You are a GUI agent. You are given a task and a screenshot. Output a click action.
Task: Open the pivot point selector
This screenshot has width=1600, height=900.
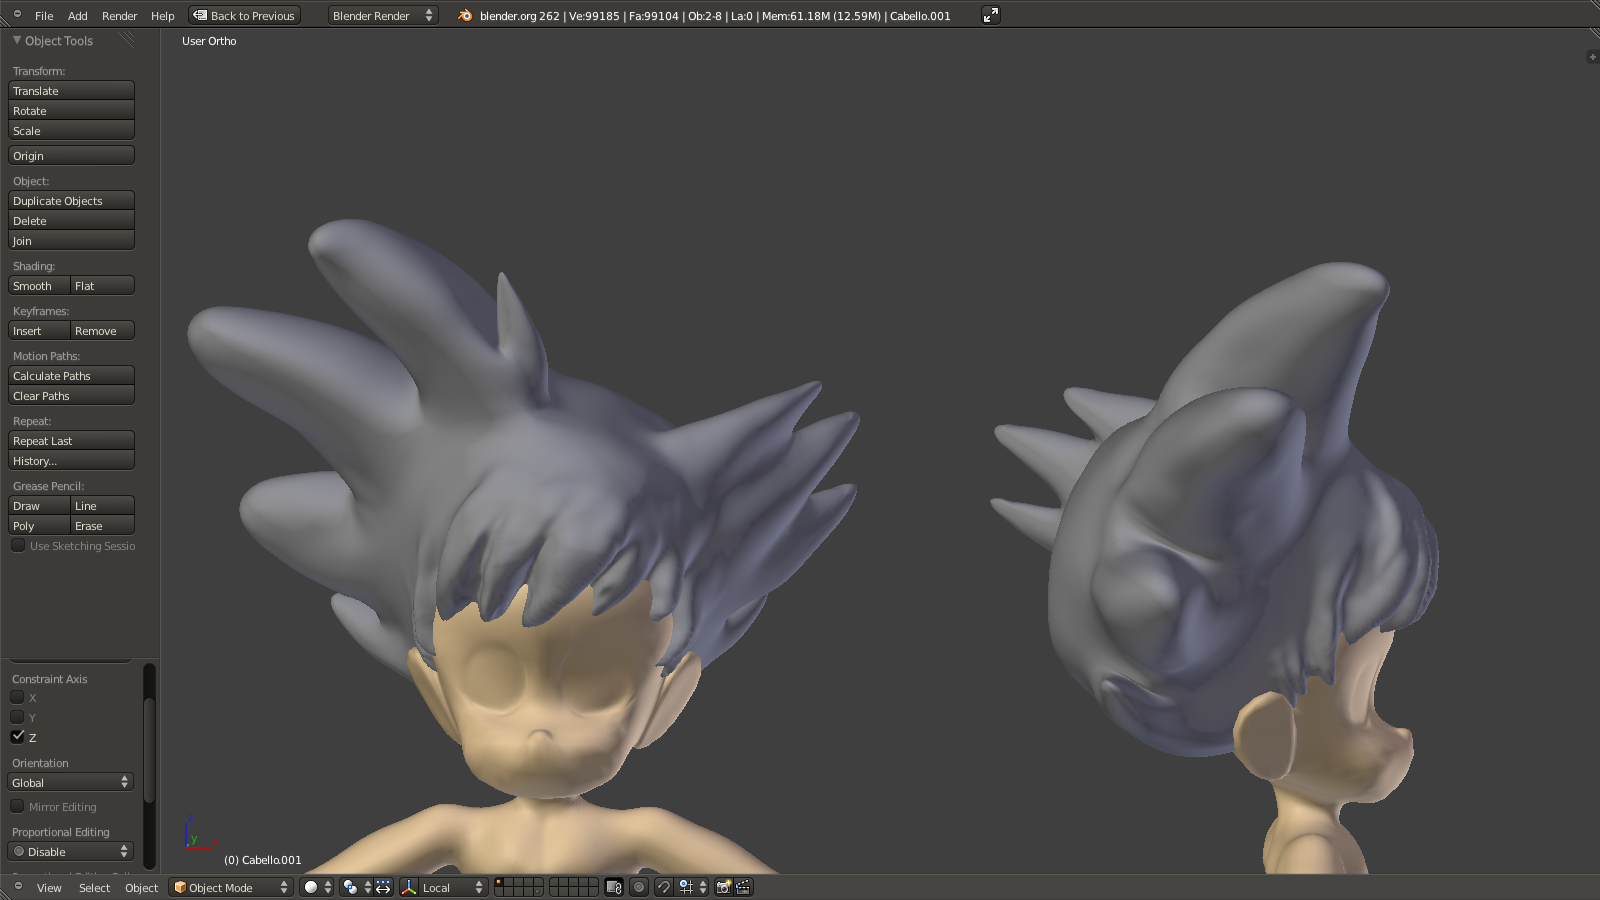click(355, 887)
